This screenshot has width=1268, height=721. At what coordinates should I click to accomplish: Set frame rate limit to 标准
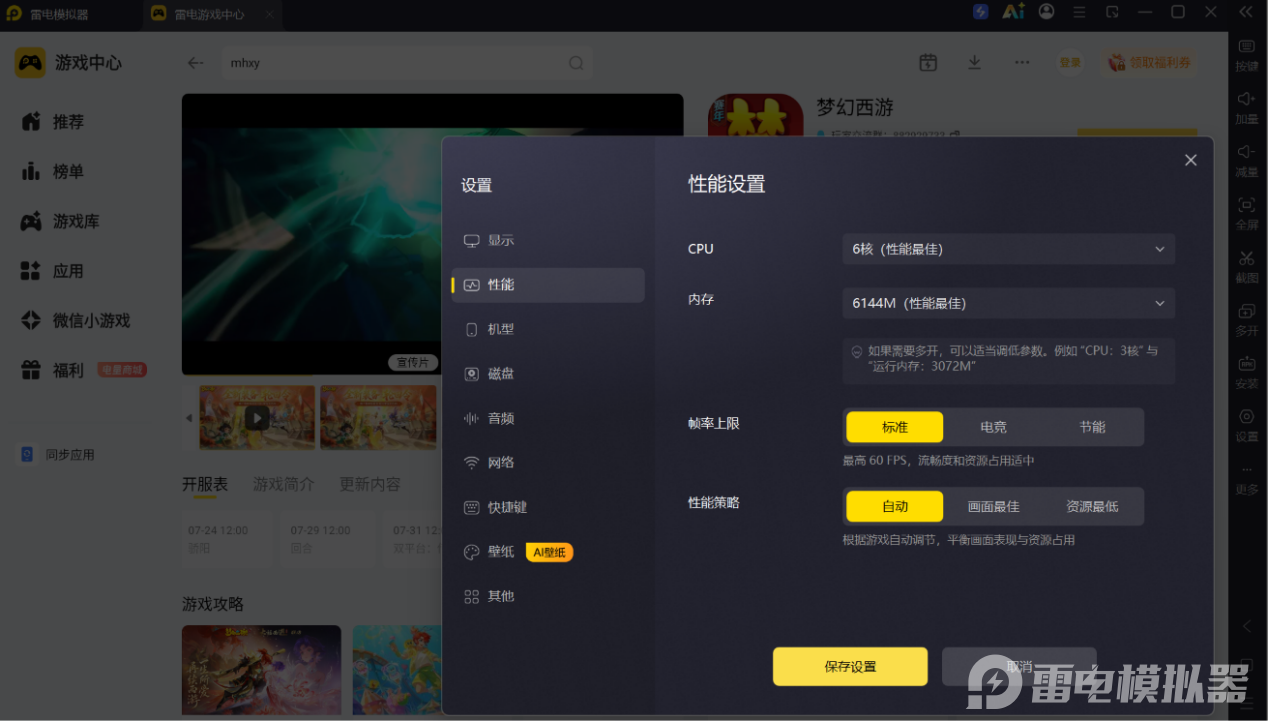click(895, 427)
